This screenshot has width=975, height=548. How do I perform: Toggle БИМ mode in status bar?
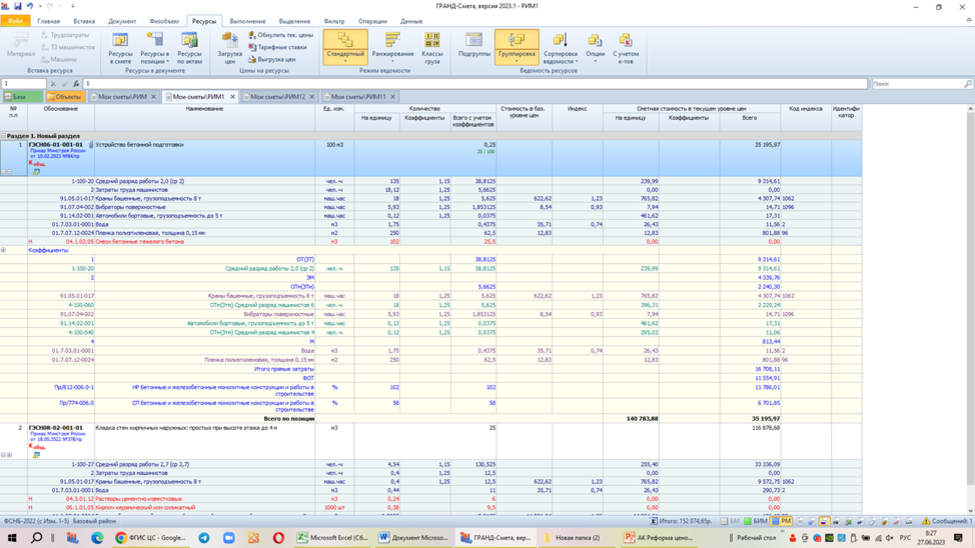(756, 521)
